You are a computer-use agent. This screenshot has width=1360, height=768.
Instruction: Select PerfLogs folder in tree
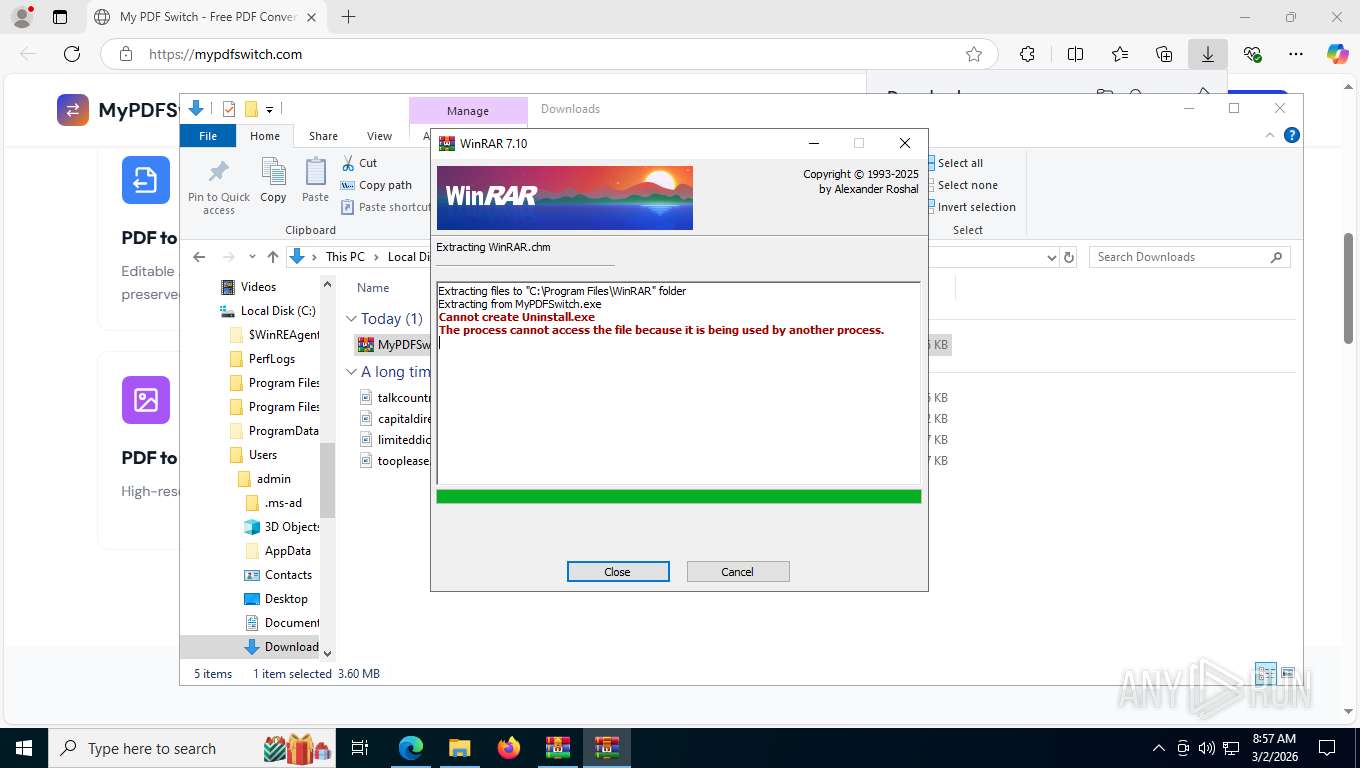[262, 359]
